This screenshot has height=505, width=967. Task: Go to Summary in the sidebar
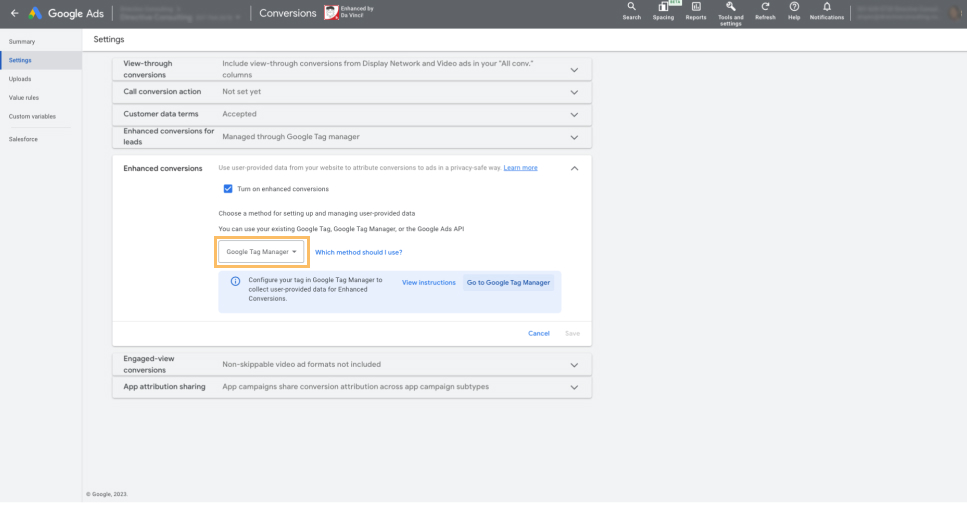click(x=22, y=41)
